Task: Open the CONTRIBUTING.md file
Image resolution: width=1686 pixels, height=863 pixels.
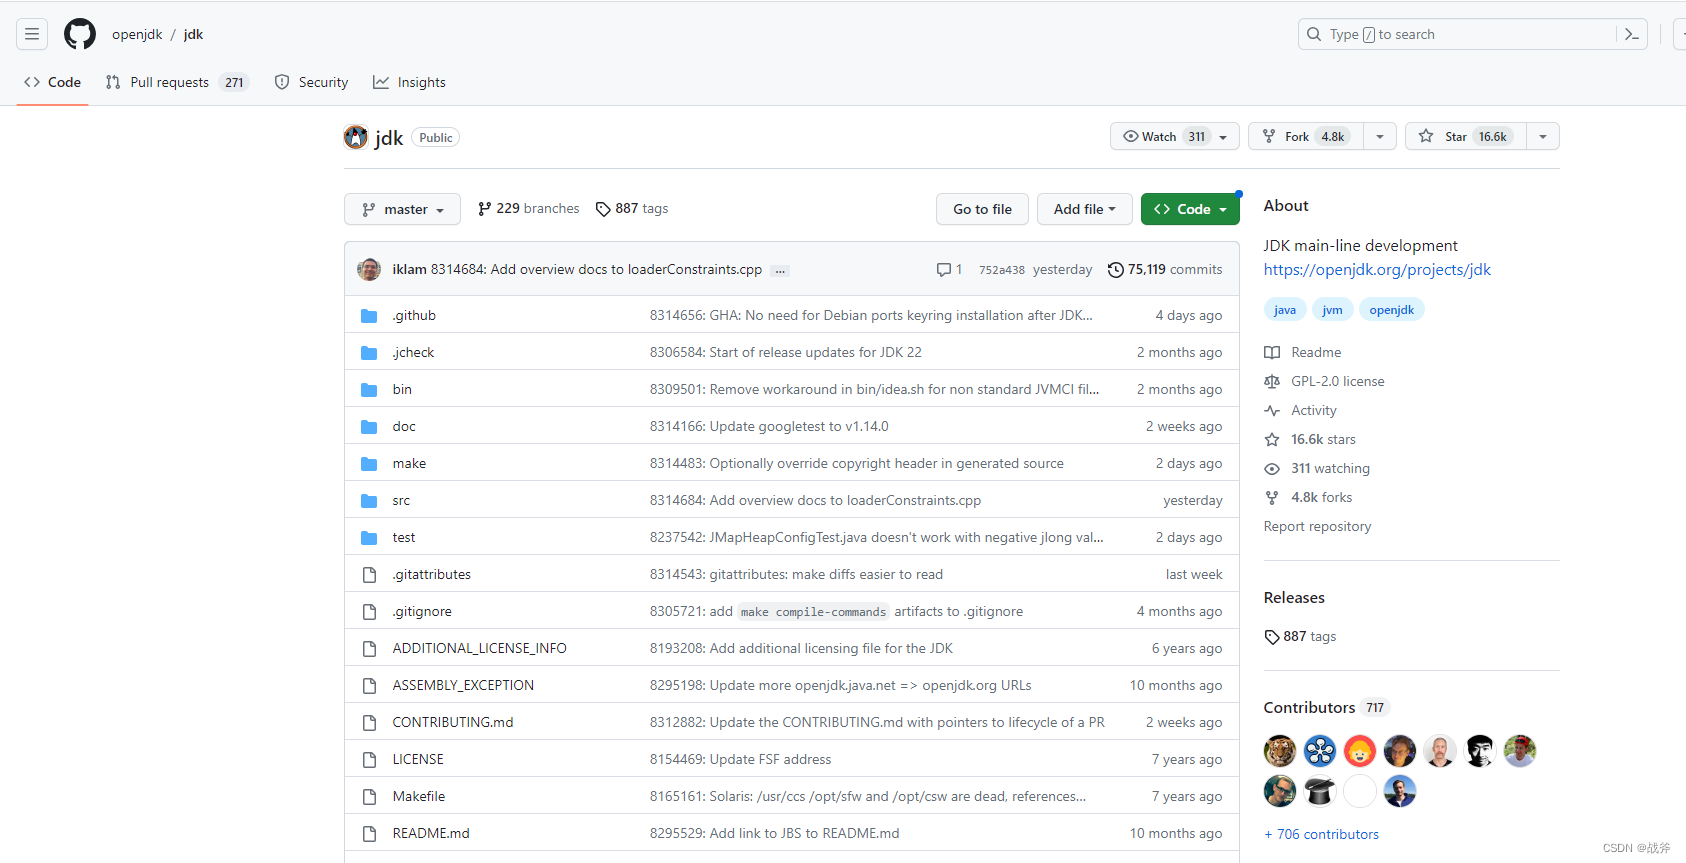Action: tap(452, 722)
